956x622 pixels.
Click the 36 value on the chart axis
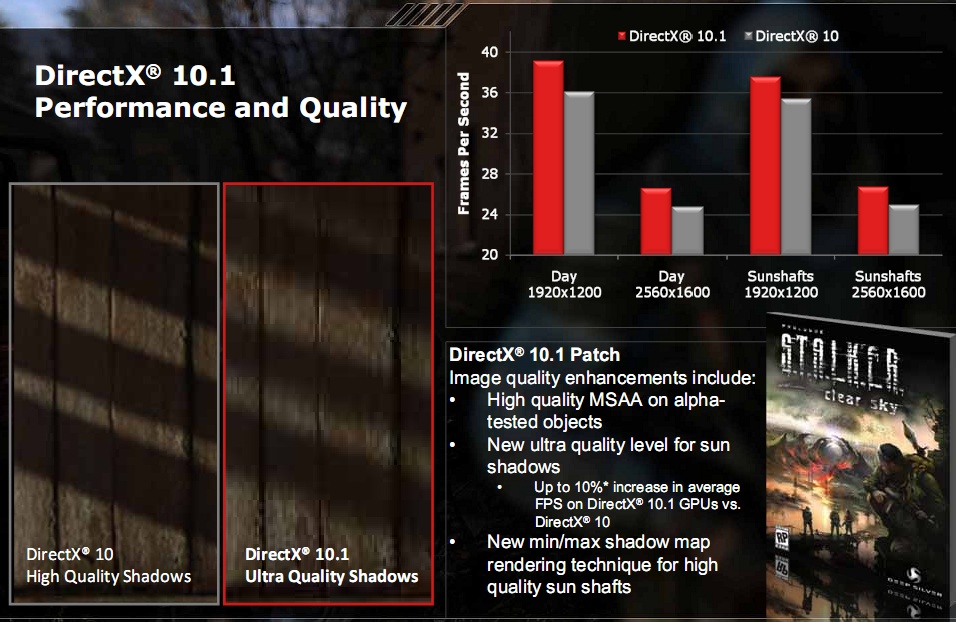pyautogui.click(x=490, y=93)
